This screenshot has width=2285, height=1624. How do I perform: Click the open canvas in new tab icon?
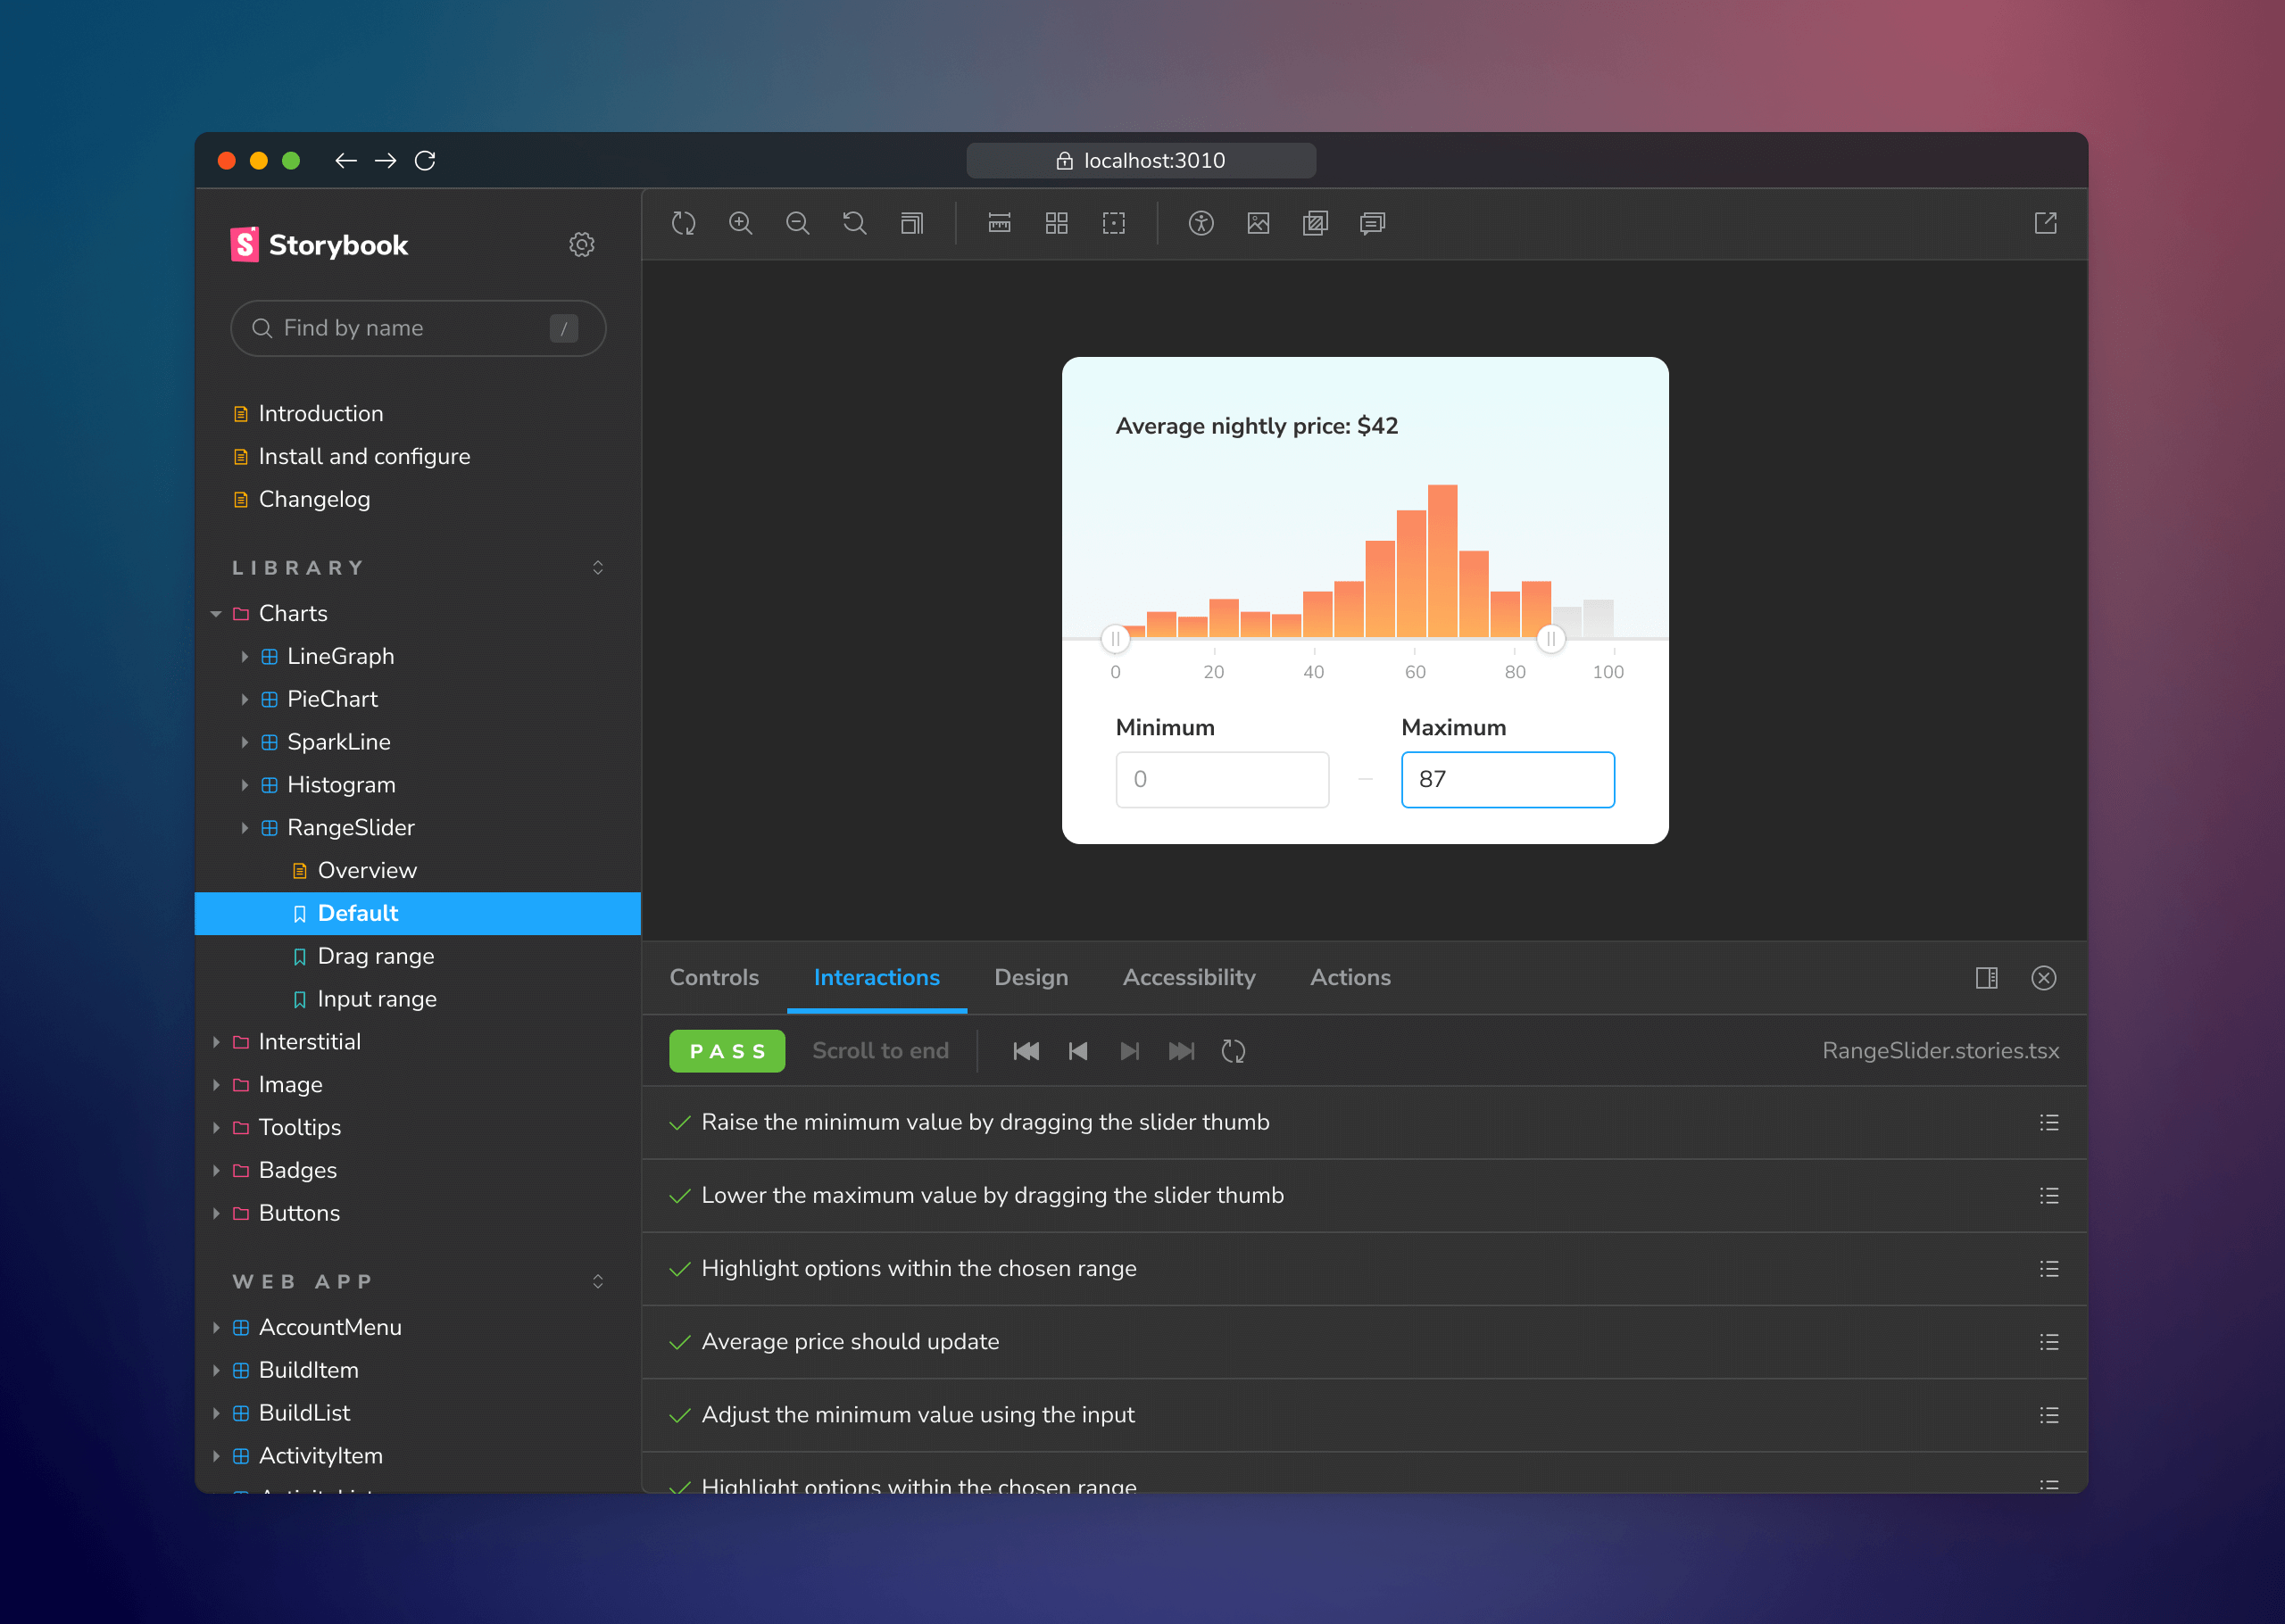[x=2045, y=223]
